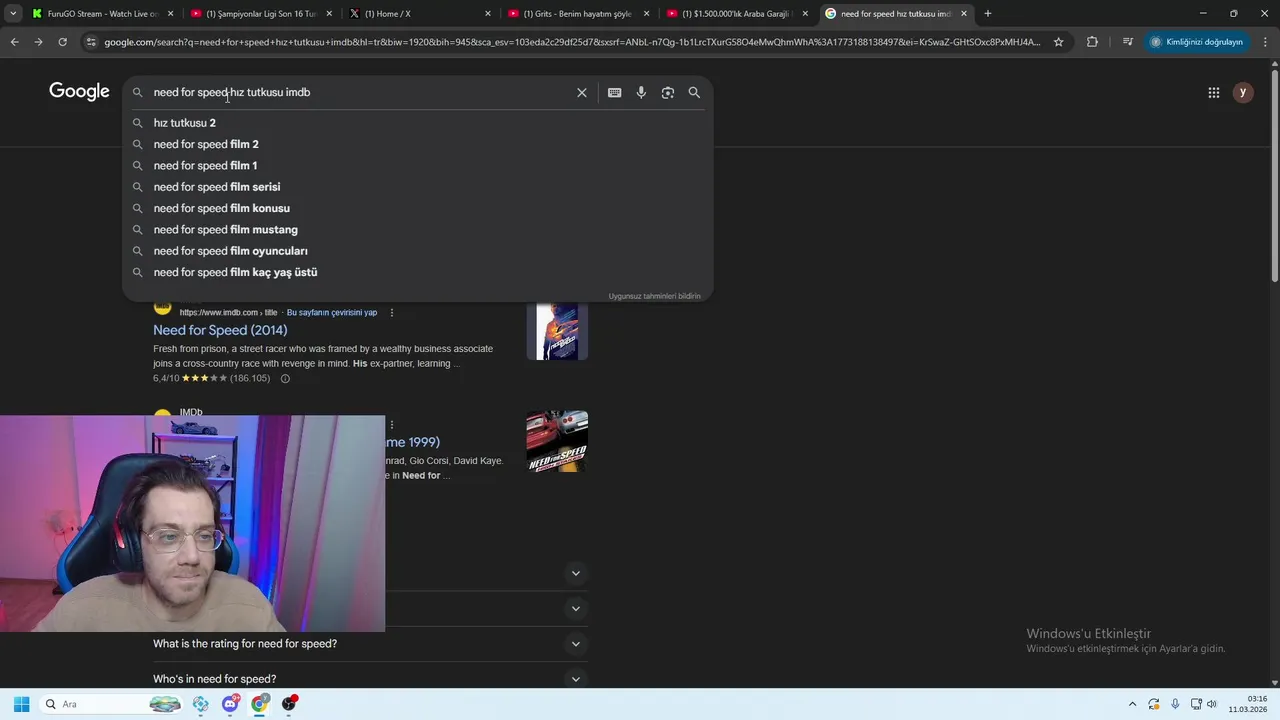This screenshot has height=720, width=1280.
Task: Search by image with Google Lens
Action: (667, 92)
